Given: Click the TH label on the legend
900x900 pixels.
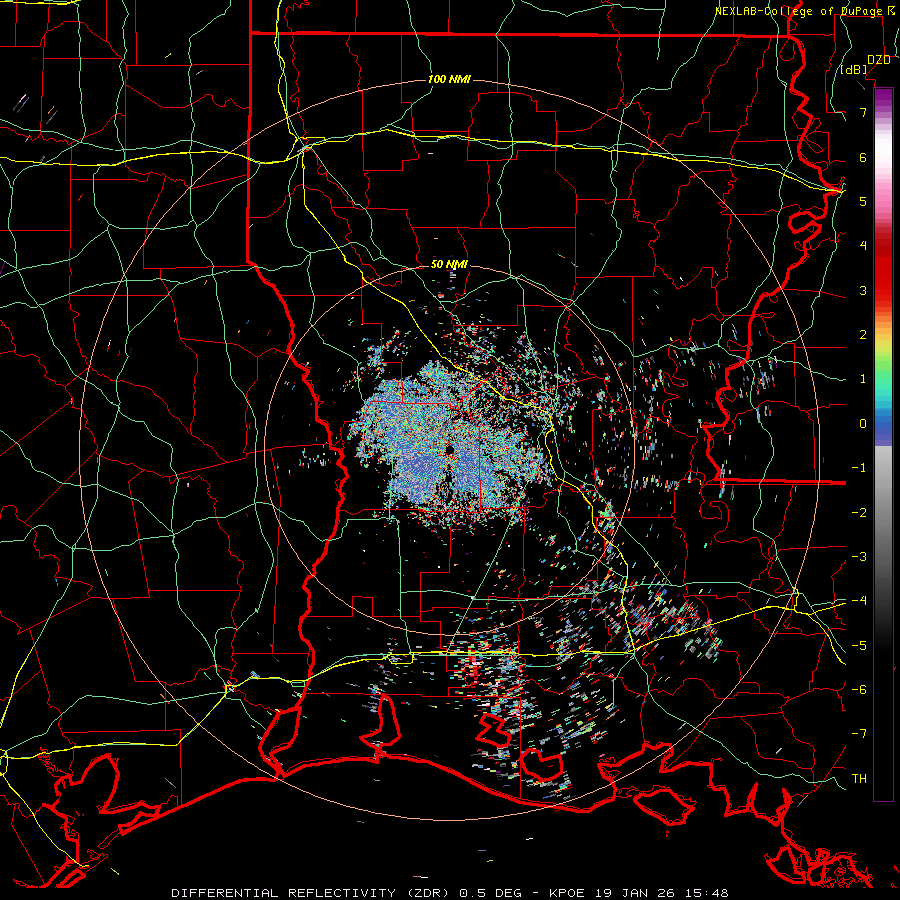Looking at the screenshot, I should point(859,778).
